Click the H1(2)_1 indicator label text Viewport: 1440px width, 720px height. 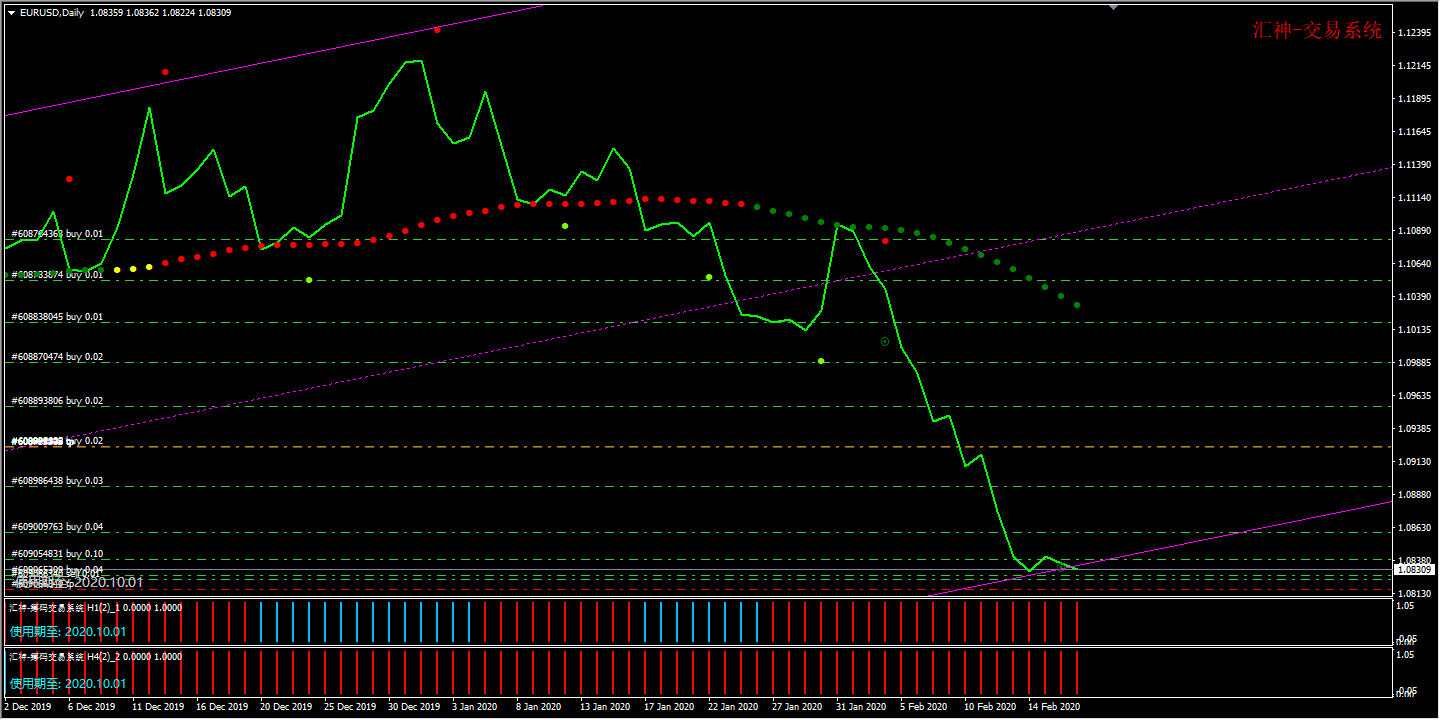pyautogui.click(x=96, y=607)
